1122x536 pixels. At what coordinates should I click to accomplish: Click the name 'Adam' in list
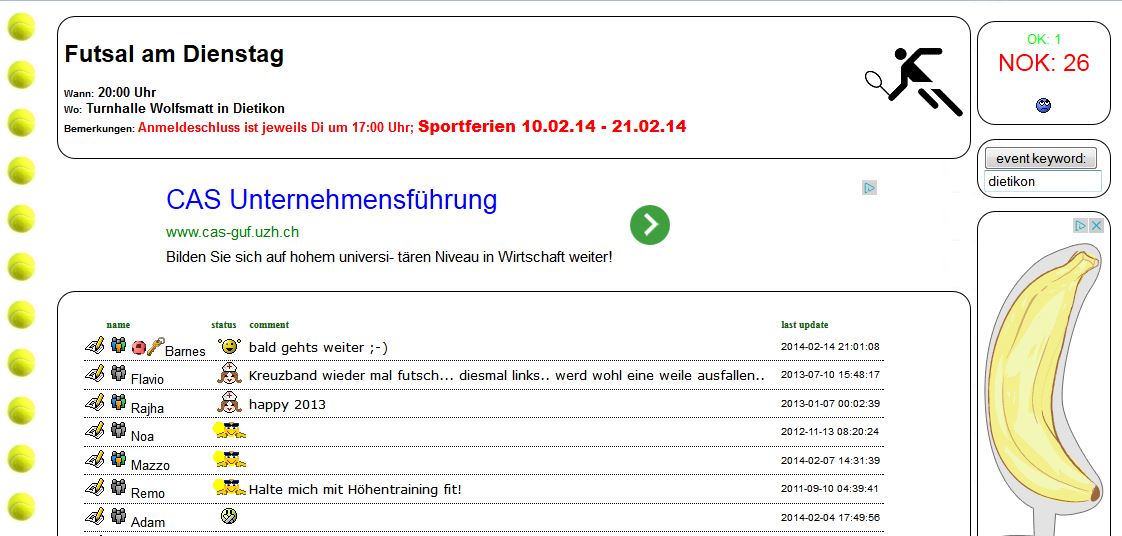pyautogui.click(x=148, y=522)
